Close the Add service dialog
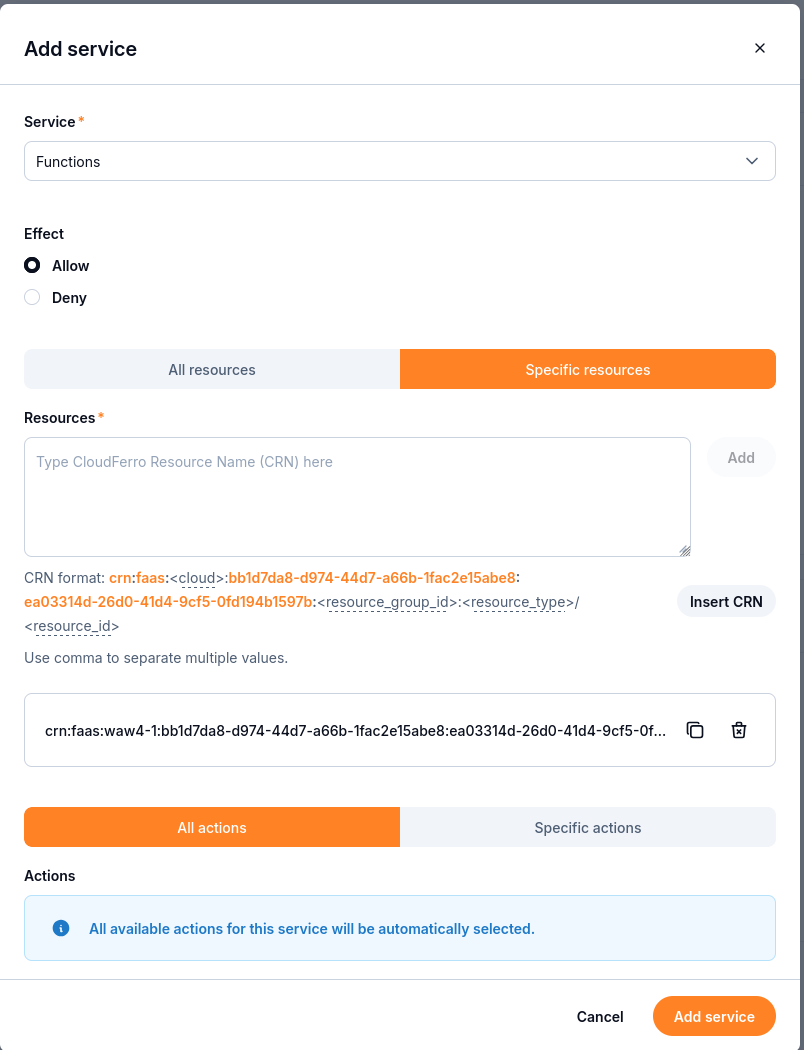This screenshot has height=1050, width=804. [759, 48]
